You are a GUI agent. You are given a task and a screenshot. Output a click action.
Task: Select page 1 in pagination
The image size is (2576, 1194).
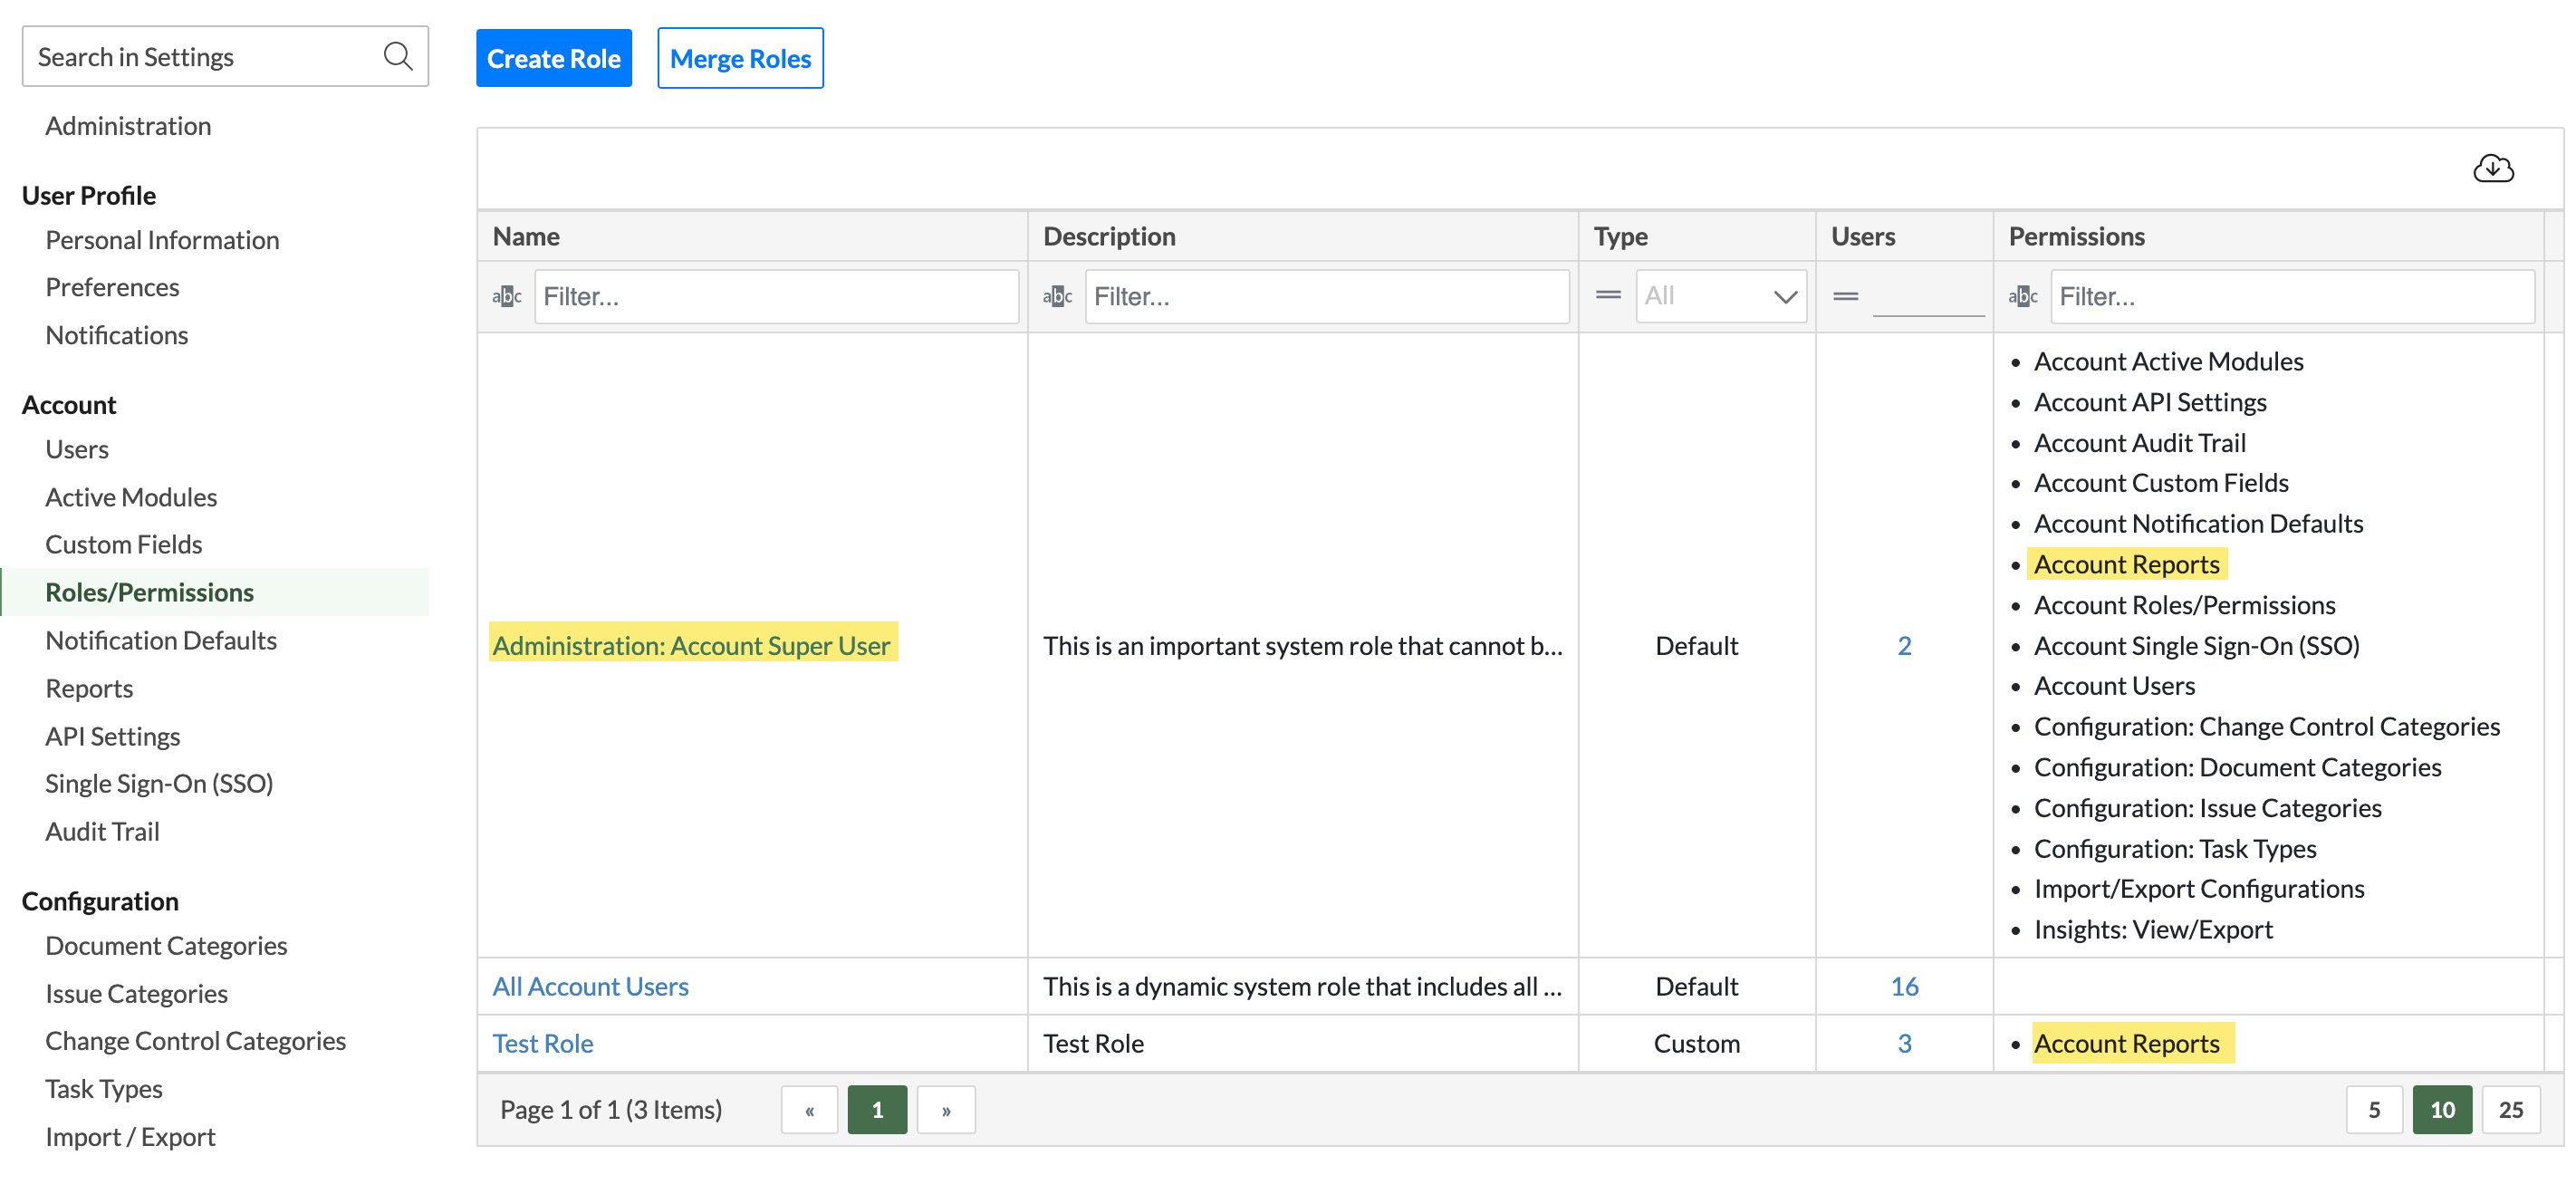[x=877, y=1109]
